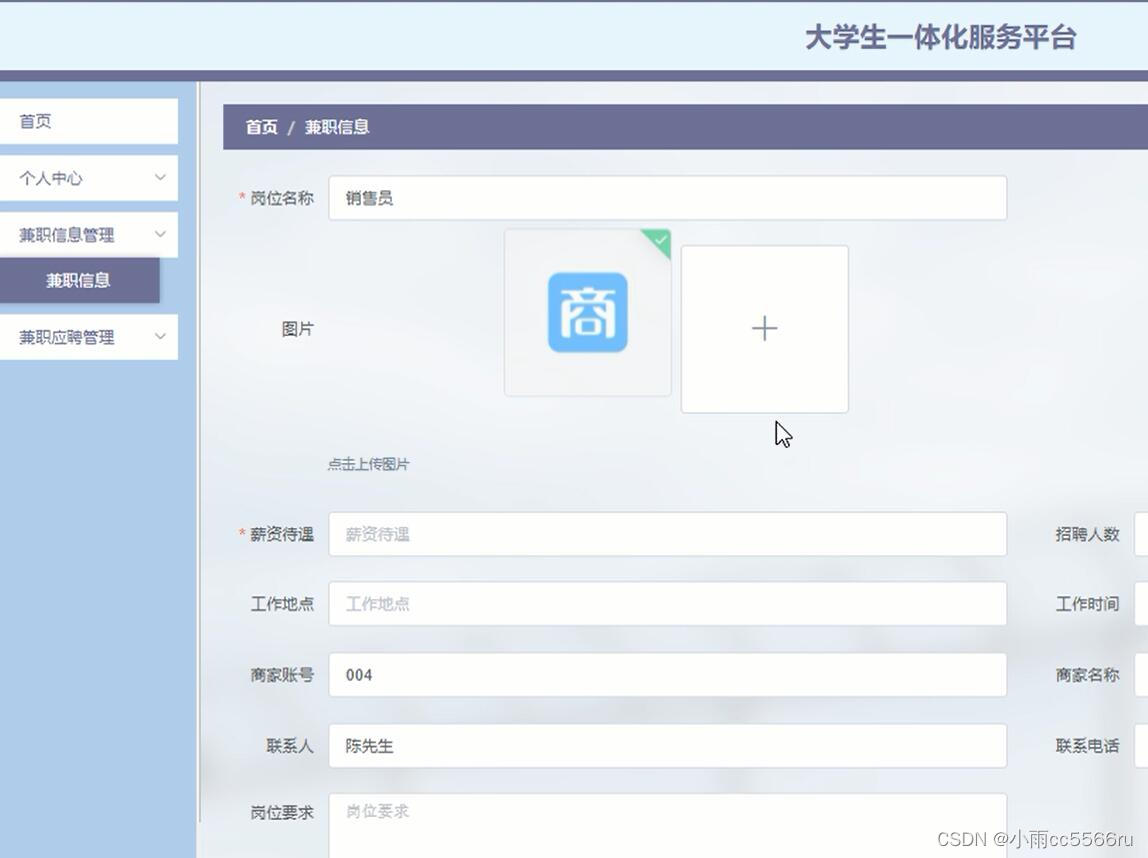
Task: Click the 薪资待遇 input field
Action: pyautogui.click(x=668, y=534)
